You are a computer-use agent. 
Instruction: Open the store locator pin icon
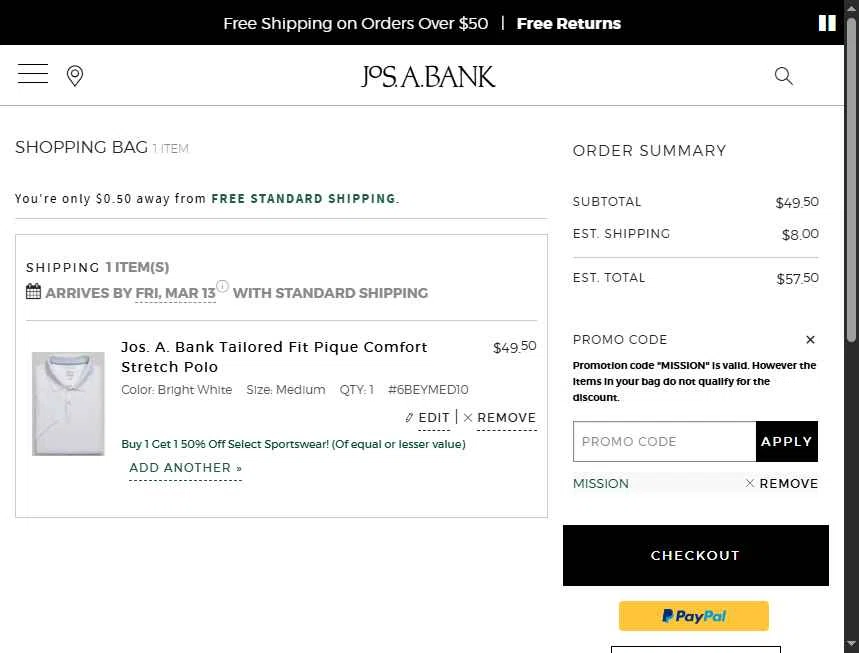coord(75,76)
